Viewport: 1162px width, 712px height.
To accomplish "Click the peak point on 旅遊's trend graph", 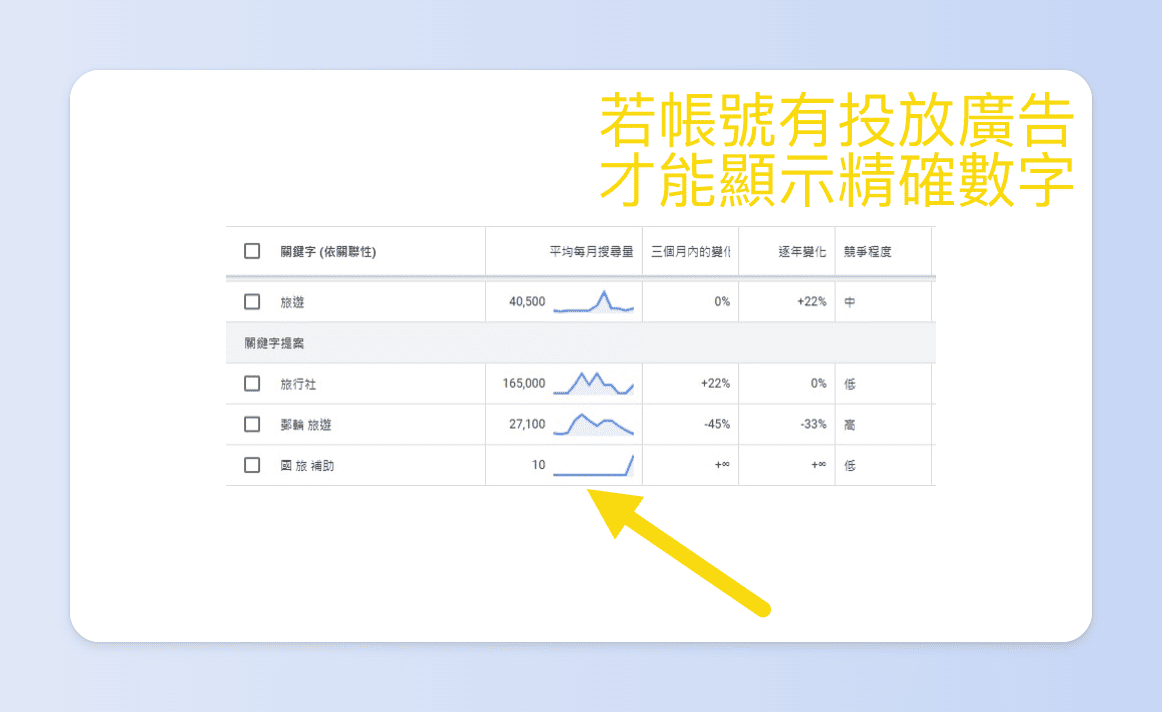I will pyautogui.click(x=606, y=293).
